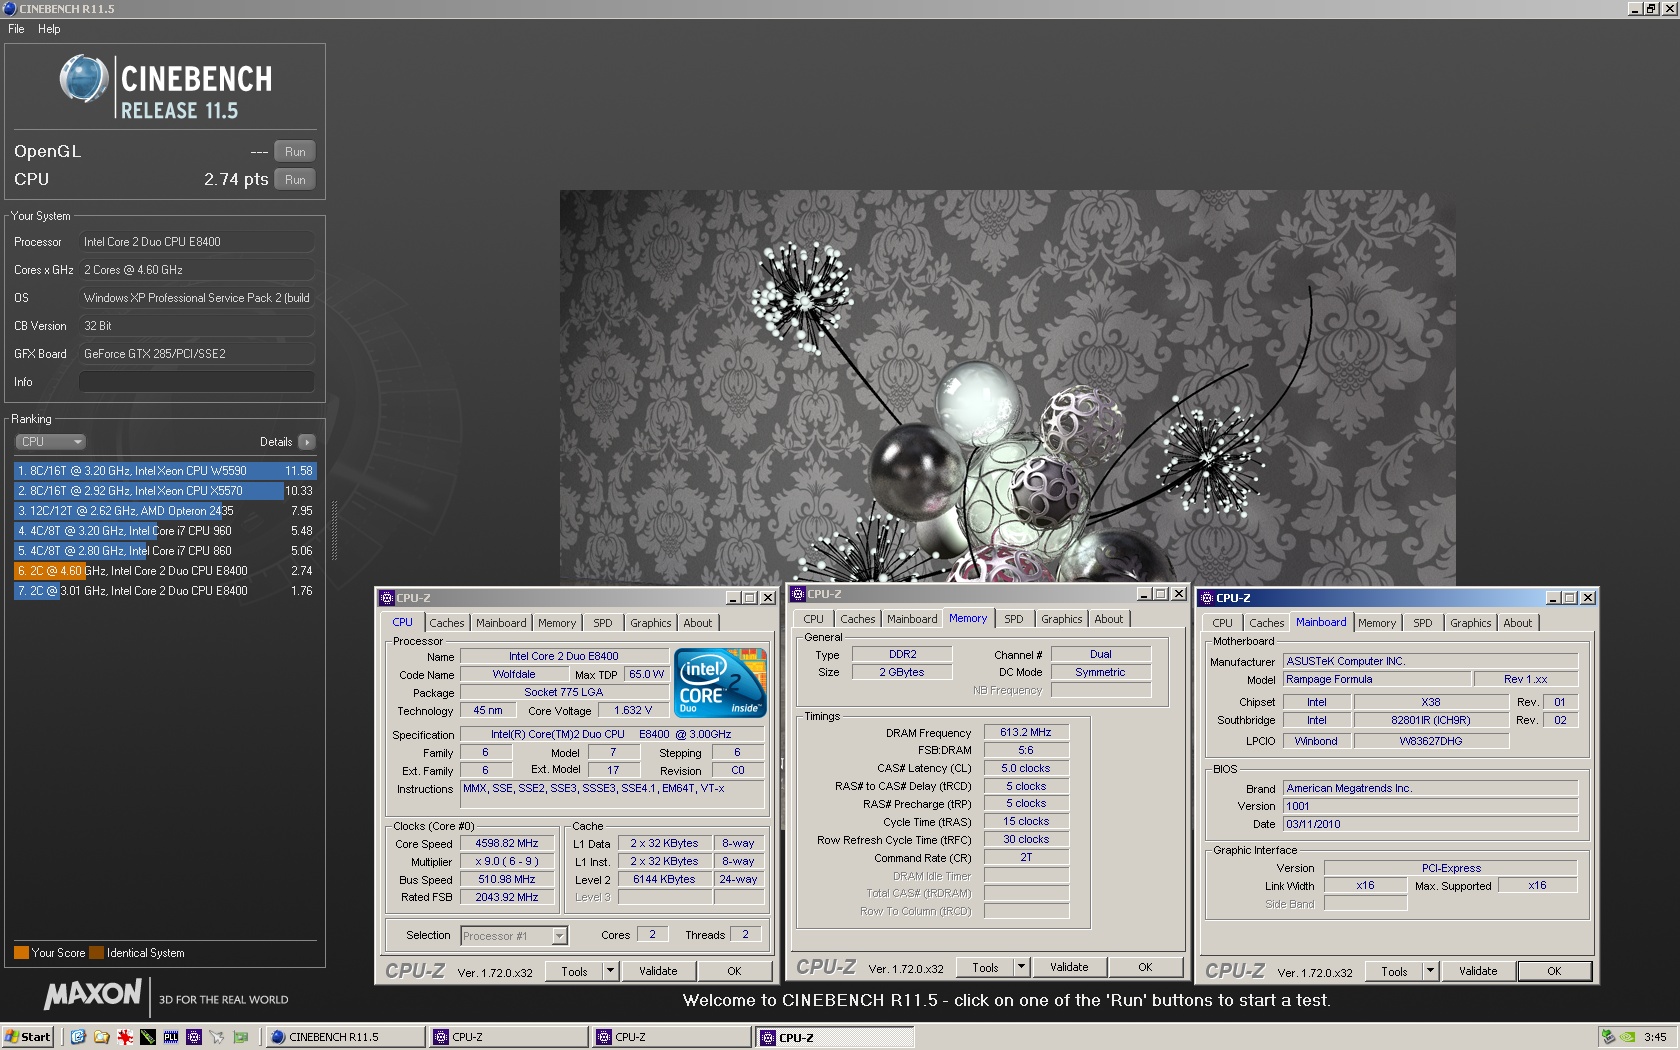This screenshot has height=1050, width=1680.
Task: Select ranking row Core i7 CPU 960
Action: [165, 531]
